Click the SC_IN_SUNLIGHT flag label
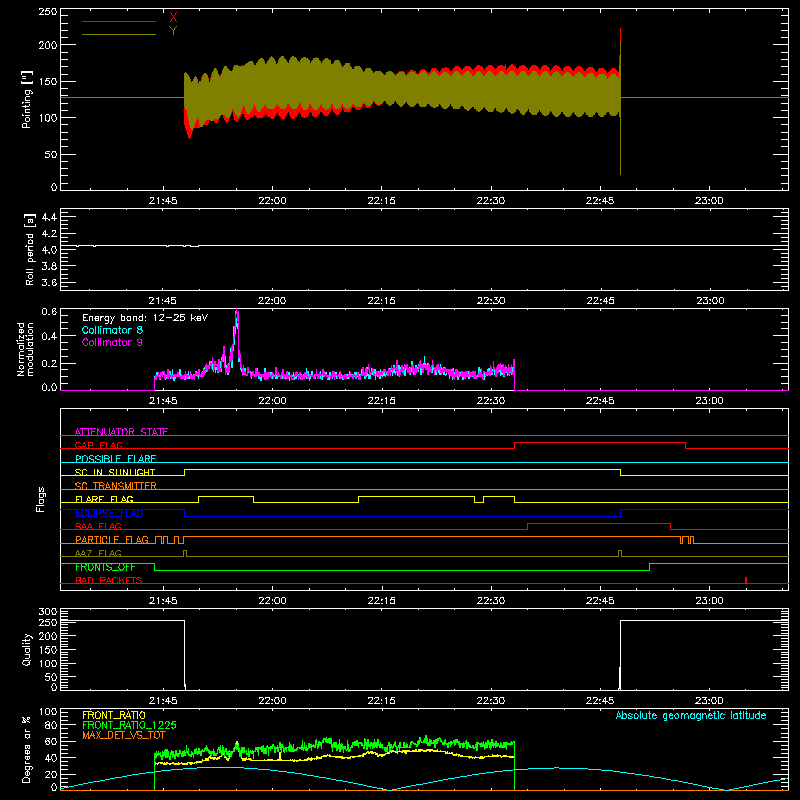Image resolution: width=800 pixels, height=800 pixels. (115, 472)
